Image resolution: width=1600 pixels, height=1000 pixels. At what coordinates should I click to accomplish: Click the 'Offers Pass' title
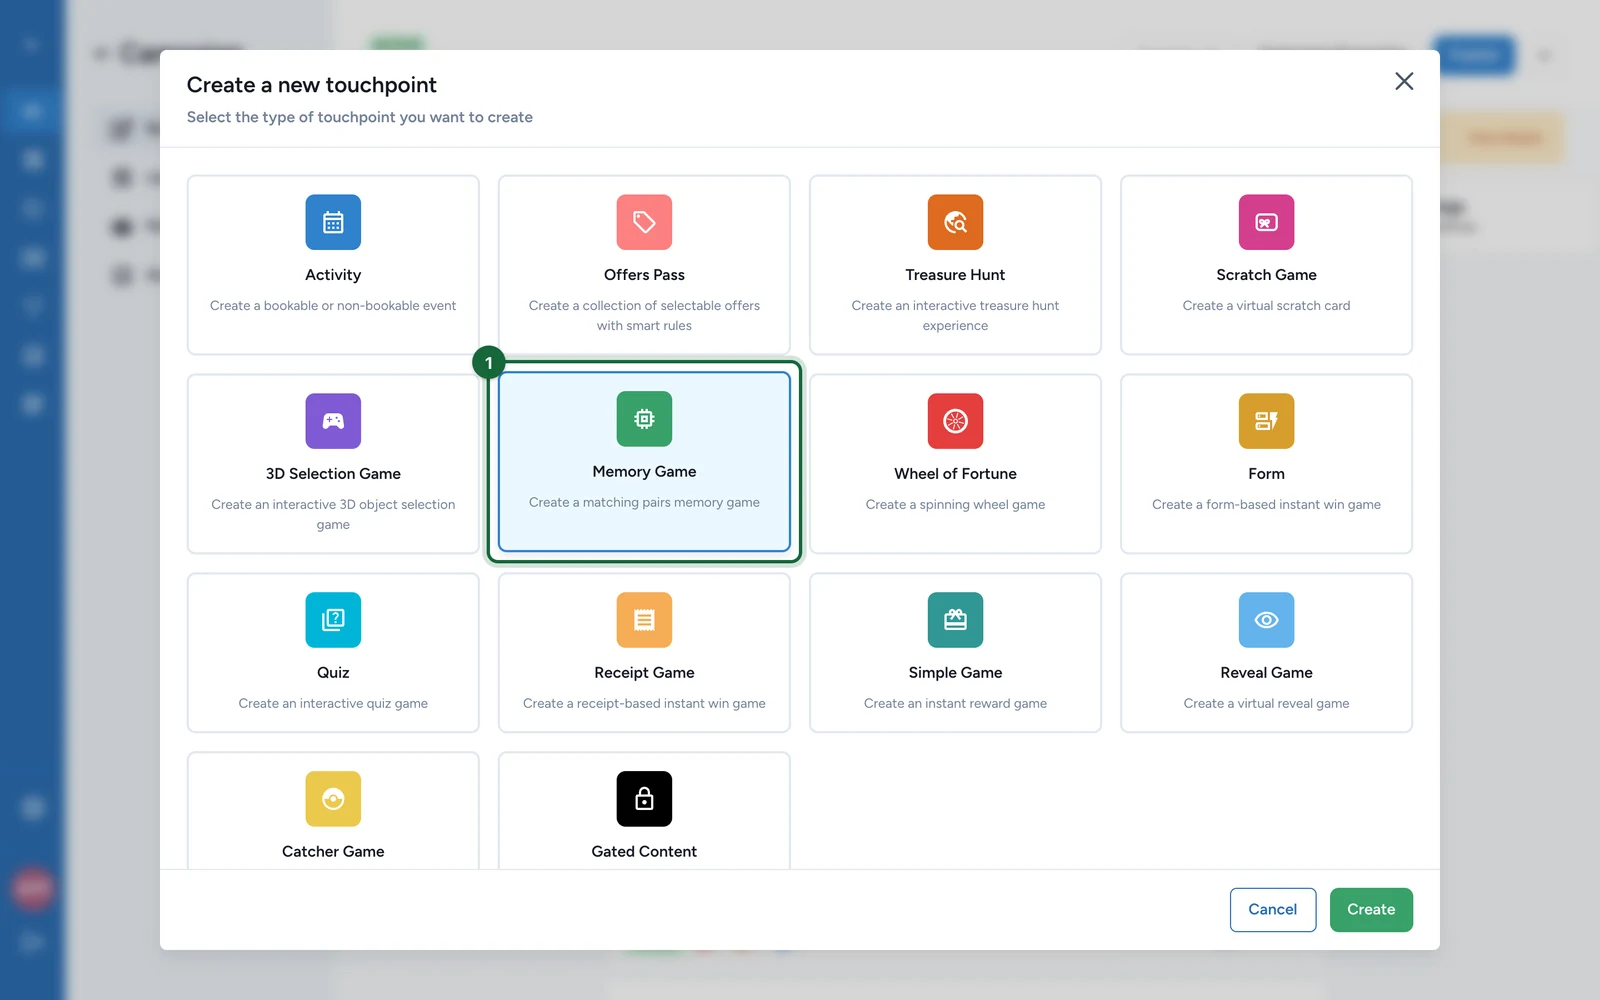point(644,275)
